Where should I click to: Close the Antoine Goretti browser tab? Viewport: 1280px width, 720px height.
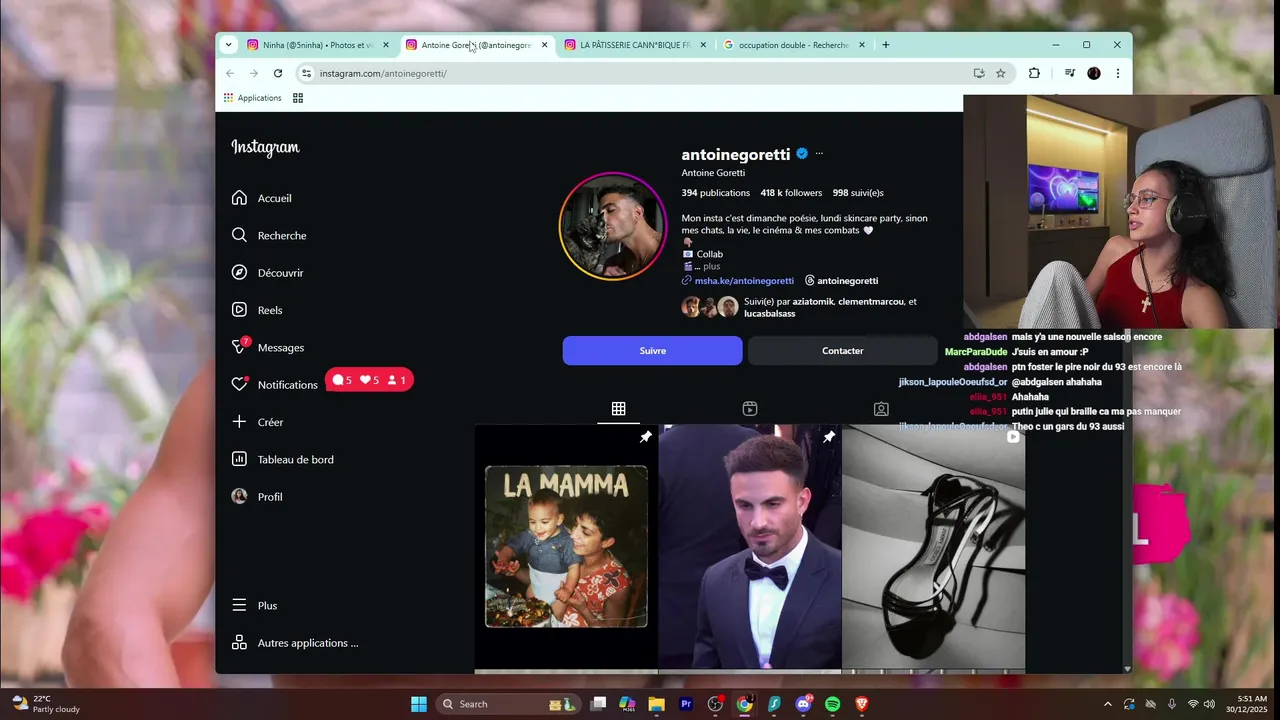point(545,45)
